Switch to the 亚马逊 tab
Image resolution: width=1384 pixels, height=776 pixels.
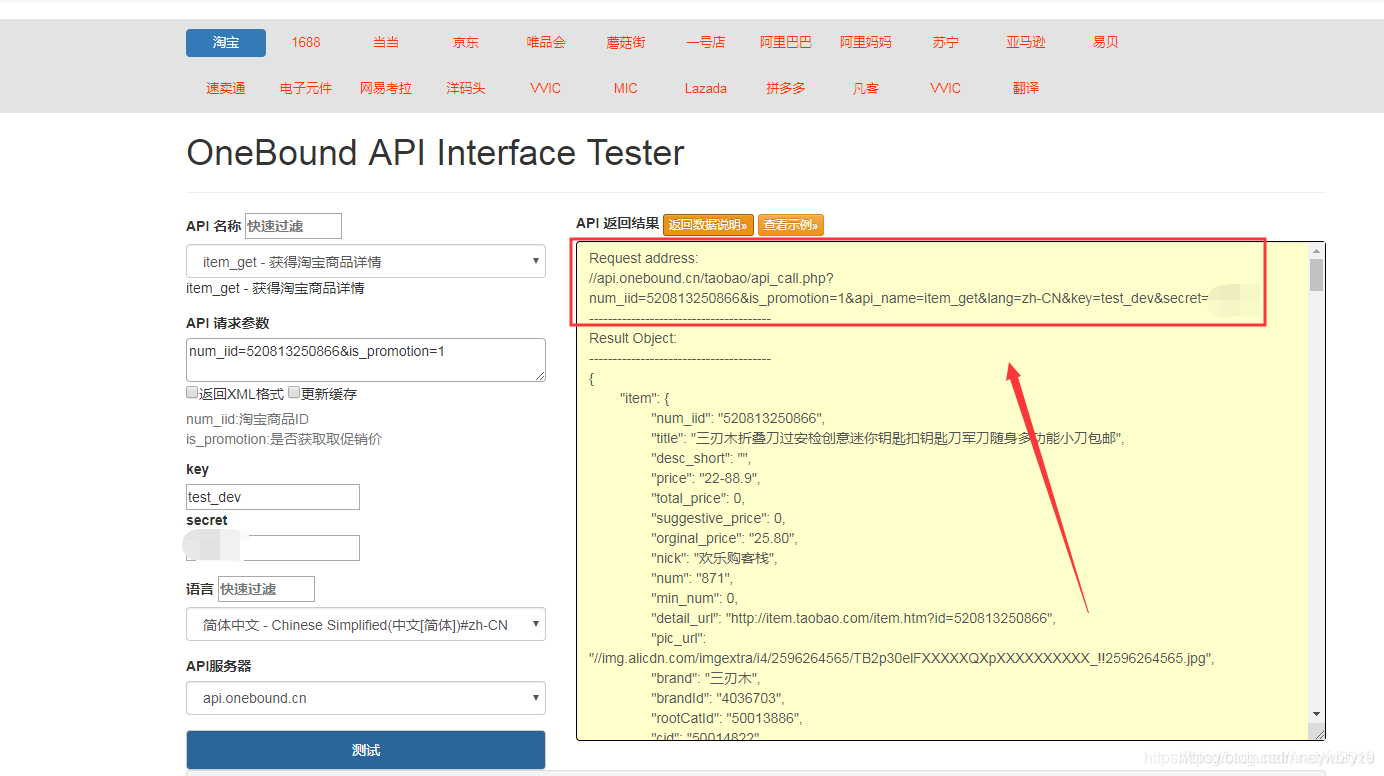pyautogui.click(x=1026, y=43)
